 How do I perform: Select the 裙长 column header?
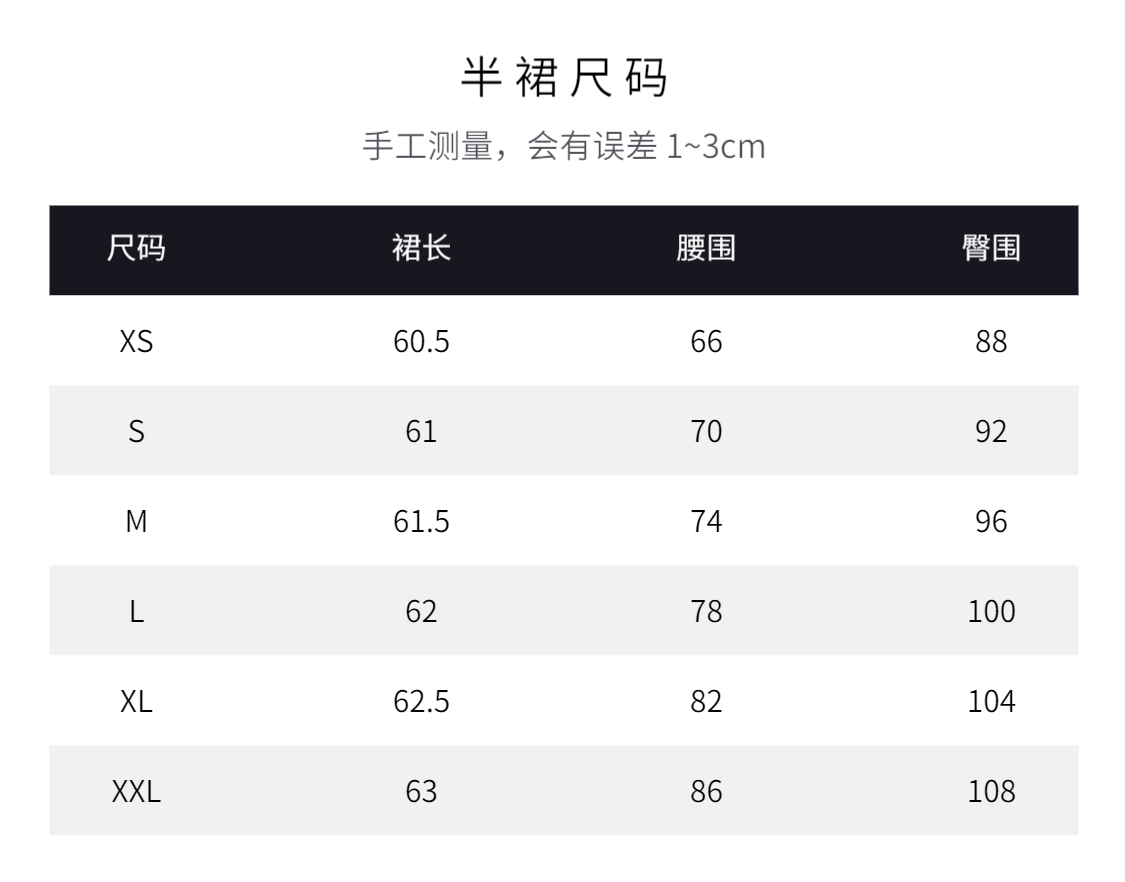tap(421, 250)
